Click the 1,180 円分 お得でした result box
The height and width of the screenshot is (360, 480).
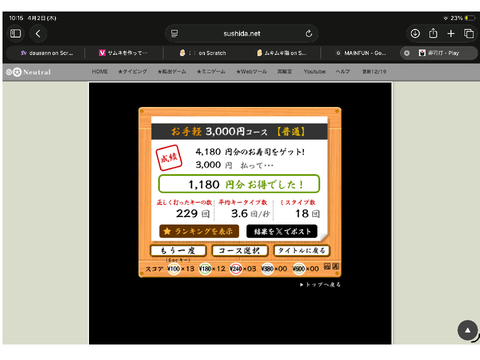pos(239,184)
